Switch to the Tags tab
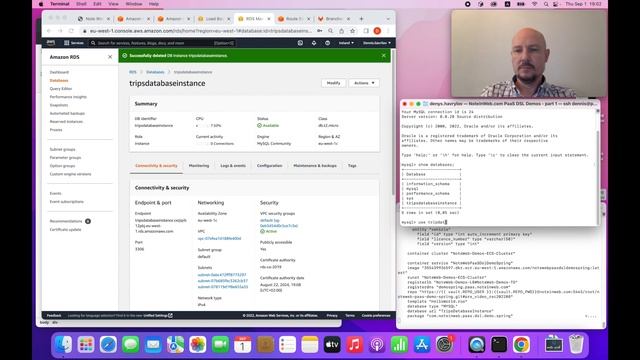Screen dimensions: 640x360 [352, 166]
